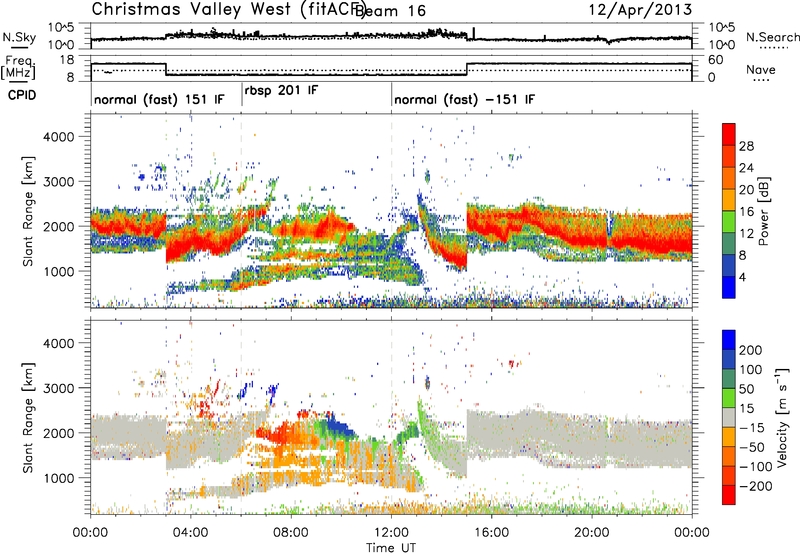
Task: Click the '1000' tick on the velocity panel
Action: point(58,478)
